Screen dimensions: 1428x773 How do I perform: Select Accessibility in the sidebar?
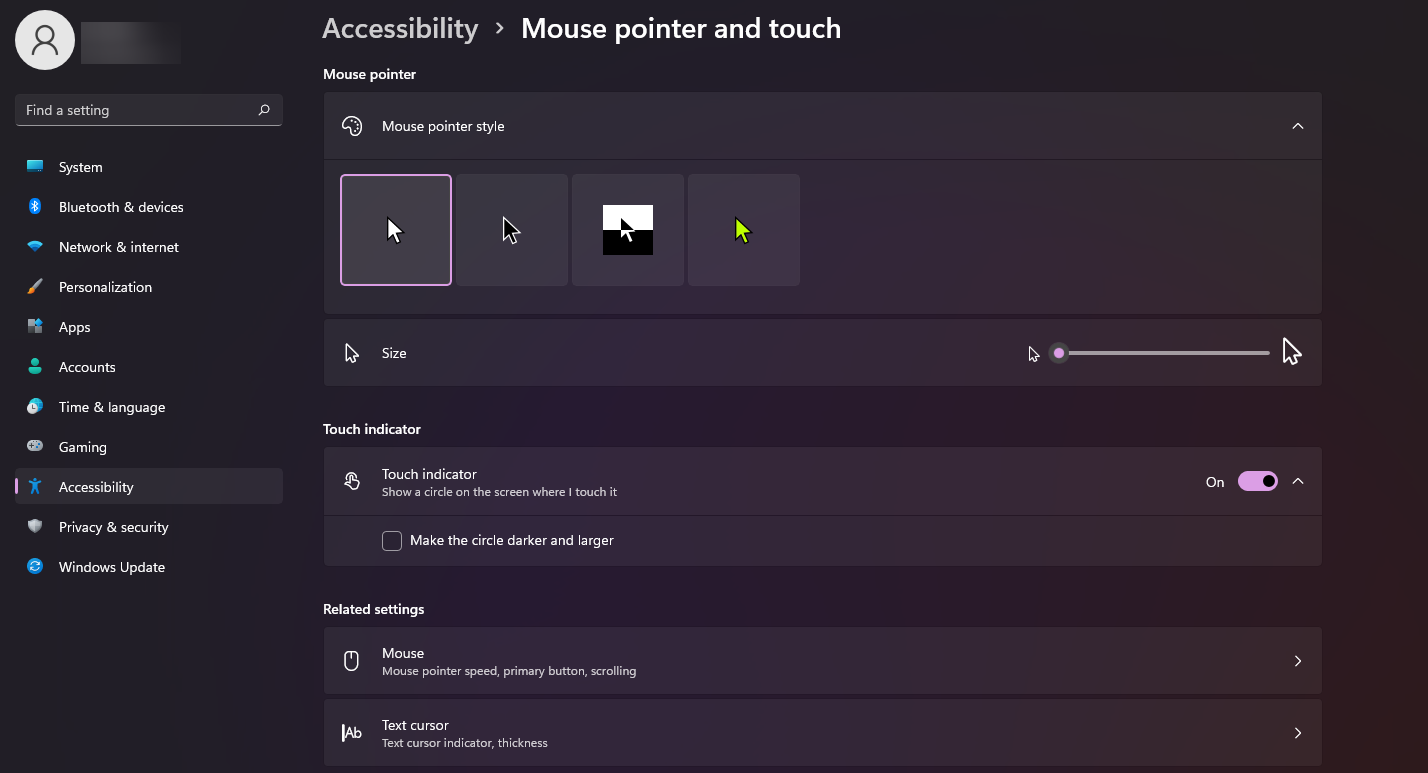tap(149, 487)
